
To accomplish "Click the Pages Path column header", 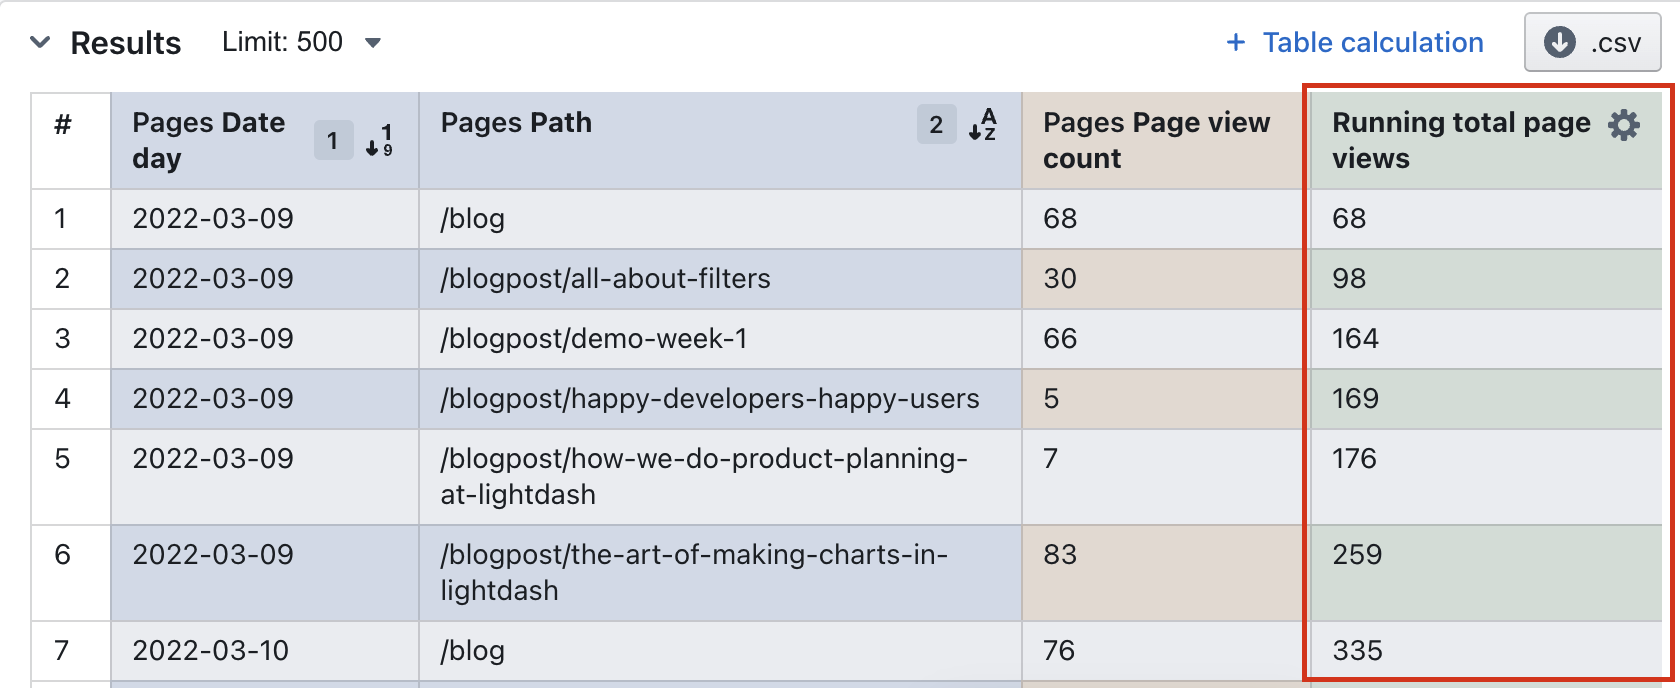I will (516, 123).
